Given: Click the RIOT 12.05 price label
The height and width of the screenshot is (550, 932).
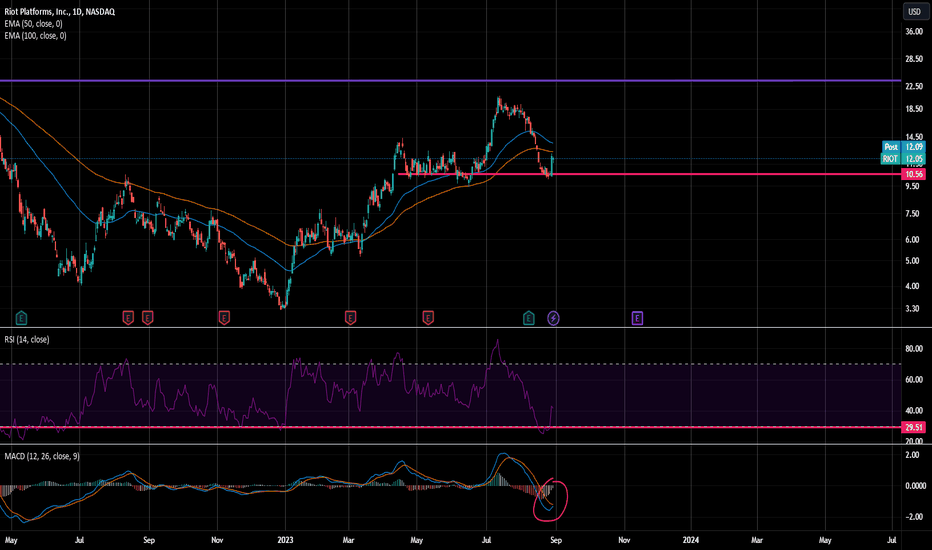Looking at the screenshot, I should coord(903,159).
